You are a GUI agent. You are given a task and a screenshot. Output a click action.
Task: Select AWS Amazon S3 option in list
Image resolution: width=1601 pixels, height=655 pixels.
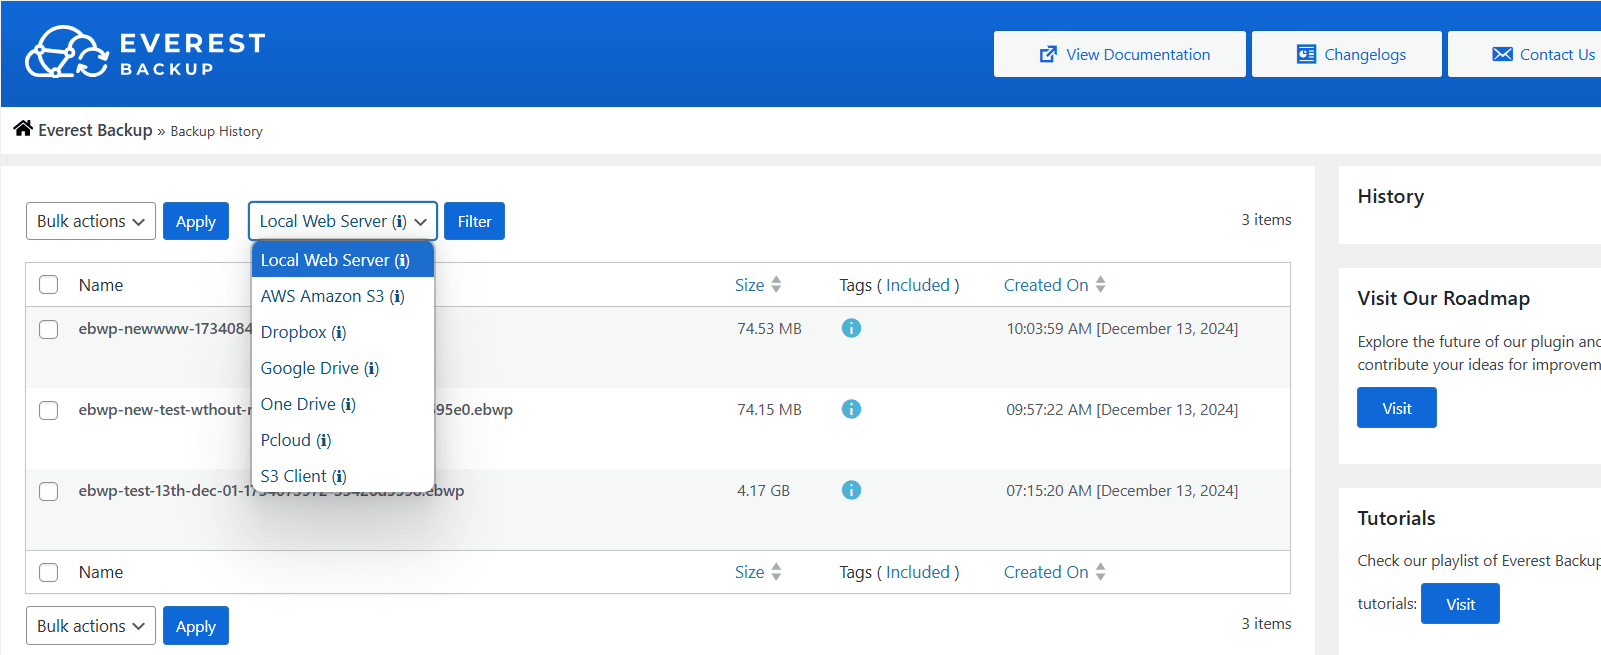332,296
